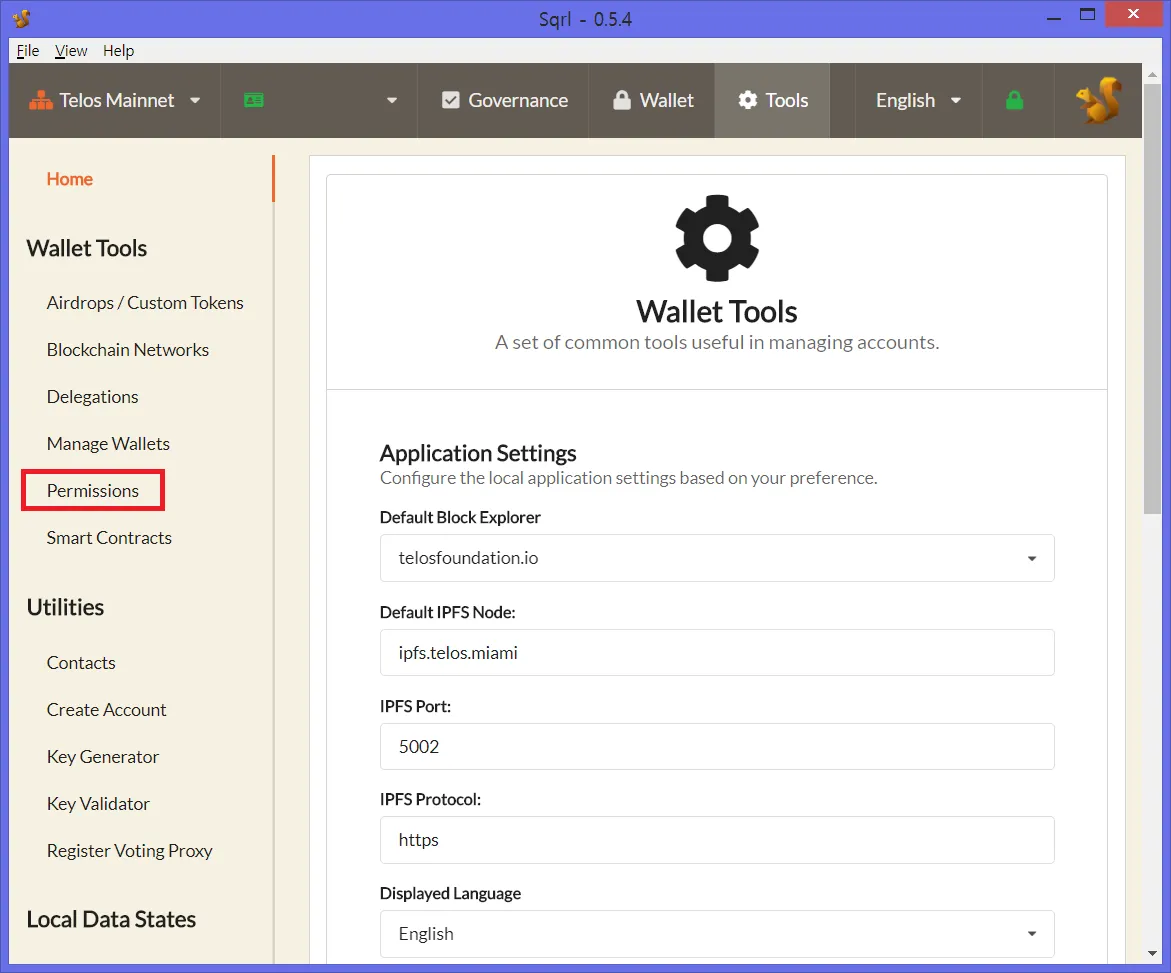Click the large Wallet Tools gear icon
The image size is (1171, 973).
(717, 238)
